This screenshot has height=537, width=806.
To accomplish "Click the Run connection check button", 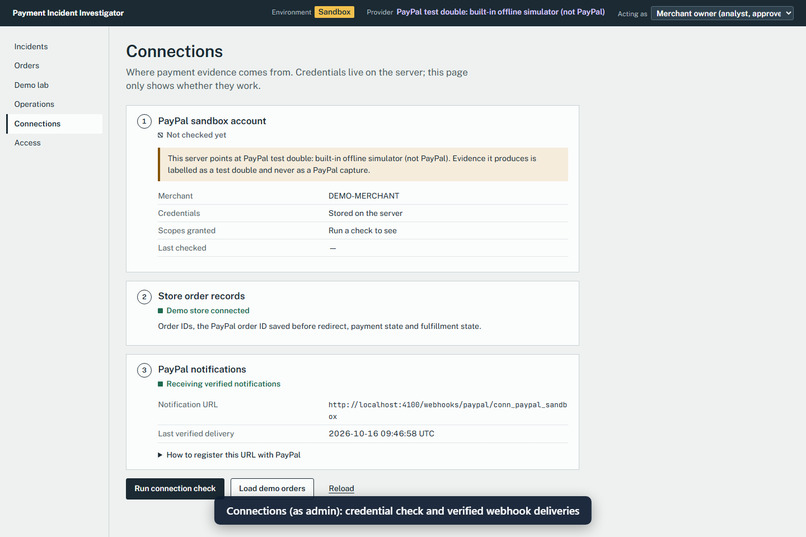I will click(175, 488).
